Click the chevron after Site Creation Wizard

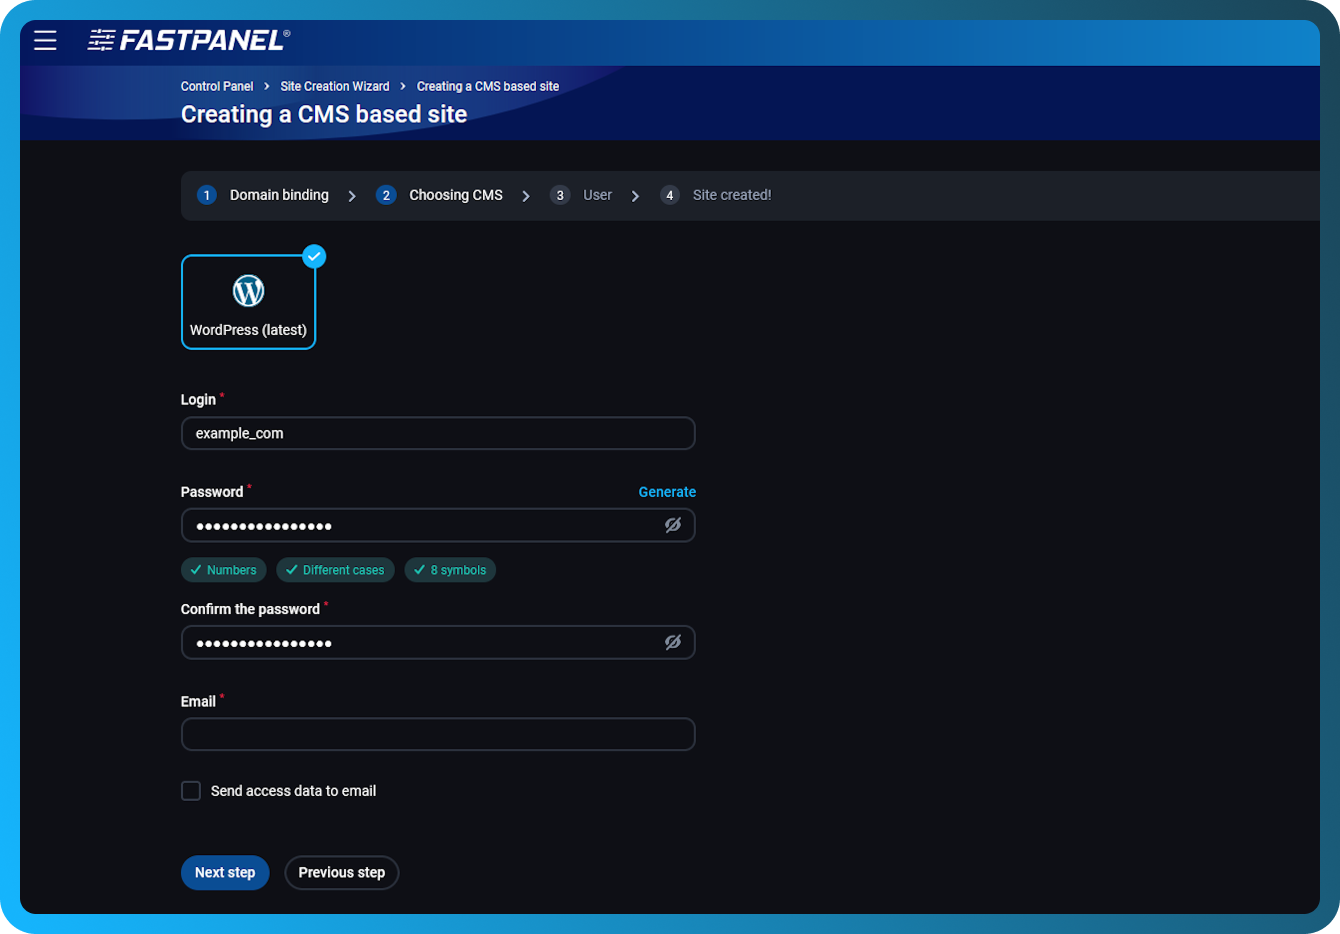click(x=402, y=86)
